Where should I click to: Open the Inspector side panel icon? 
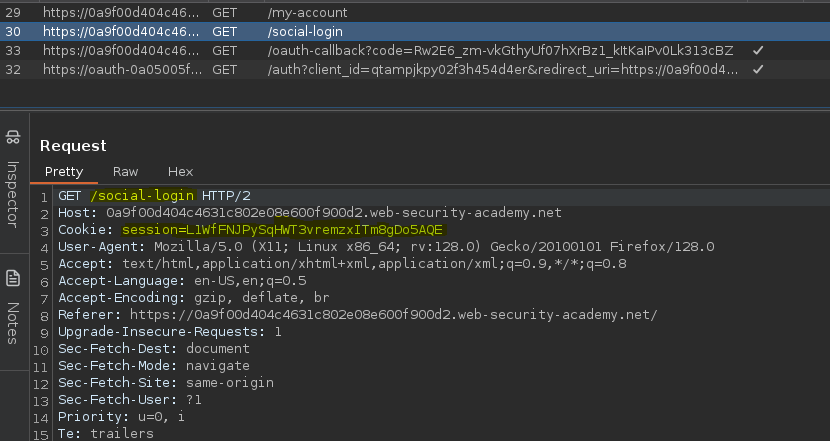click(13, 137)
